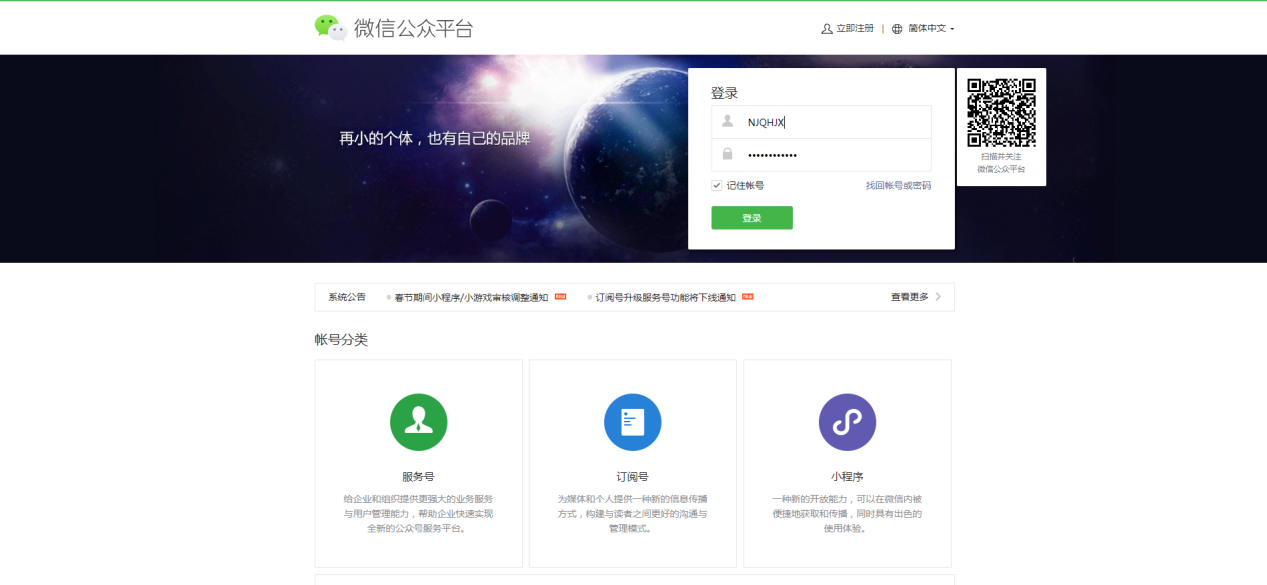The image size is (1267, 585).
Task: Click 查看更多 announcements link
Action: pos(910,297)
